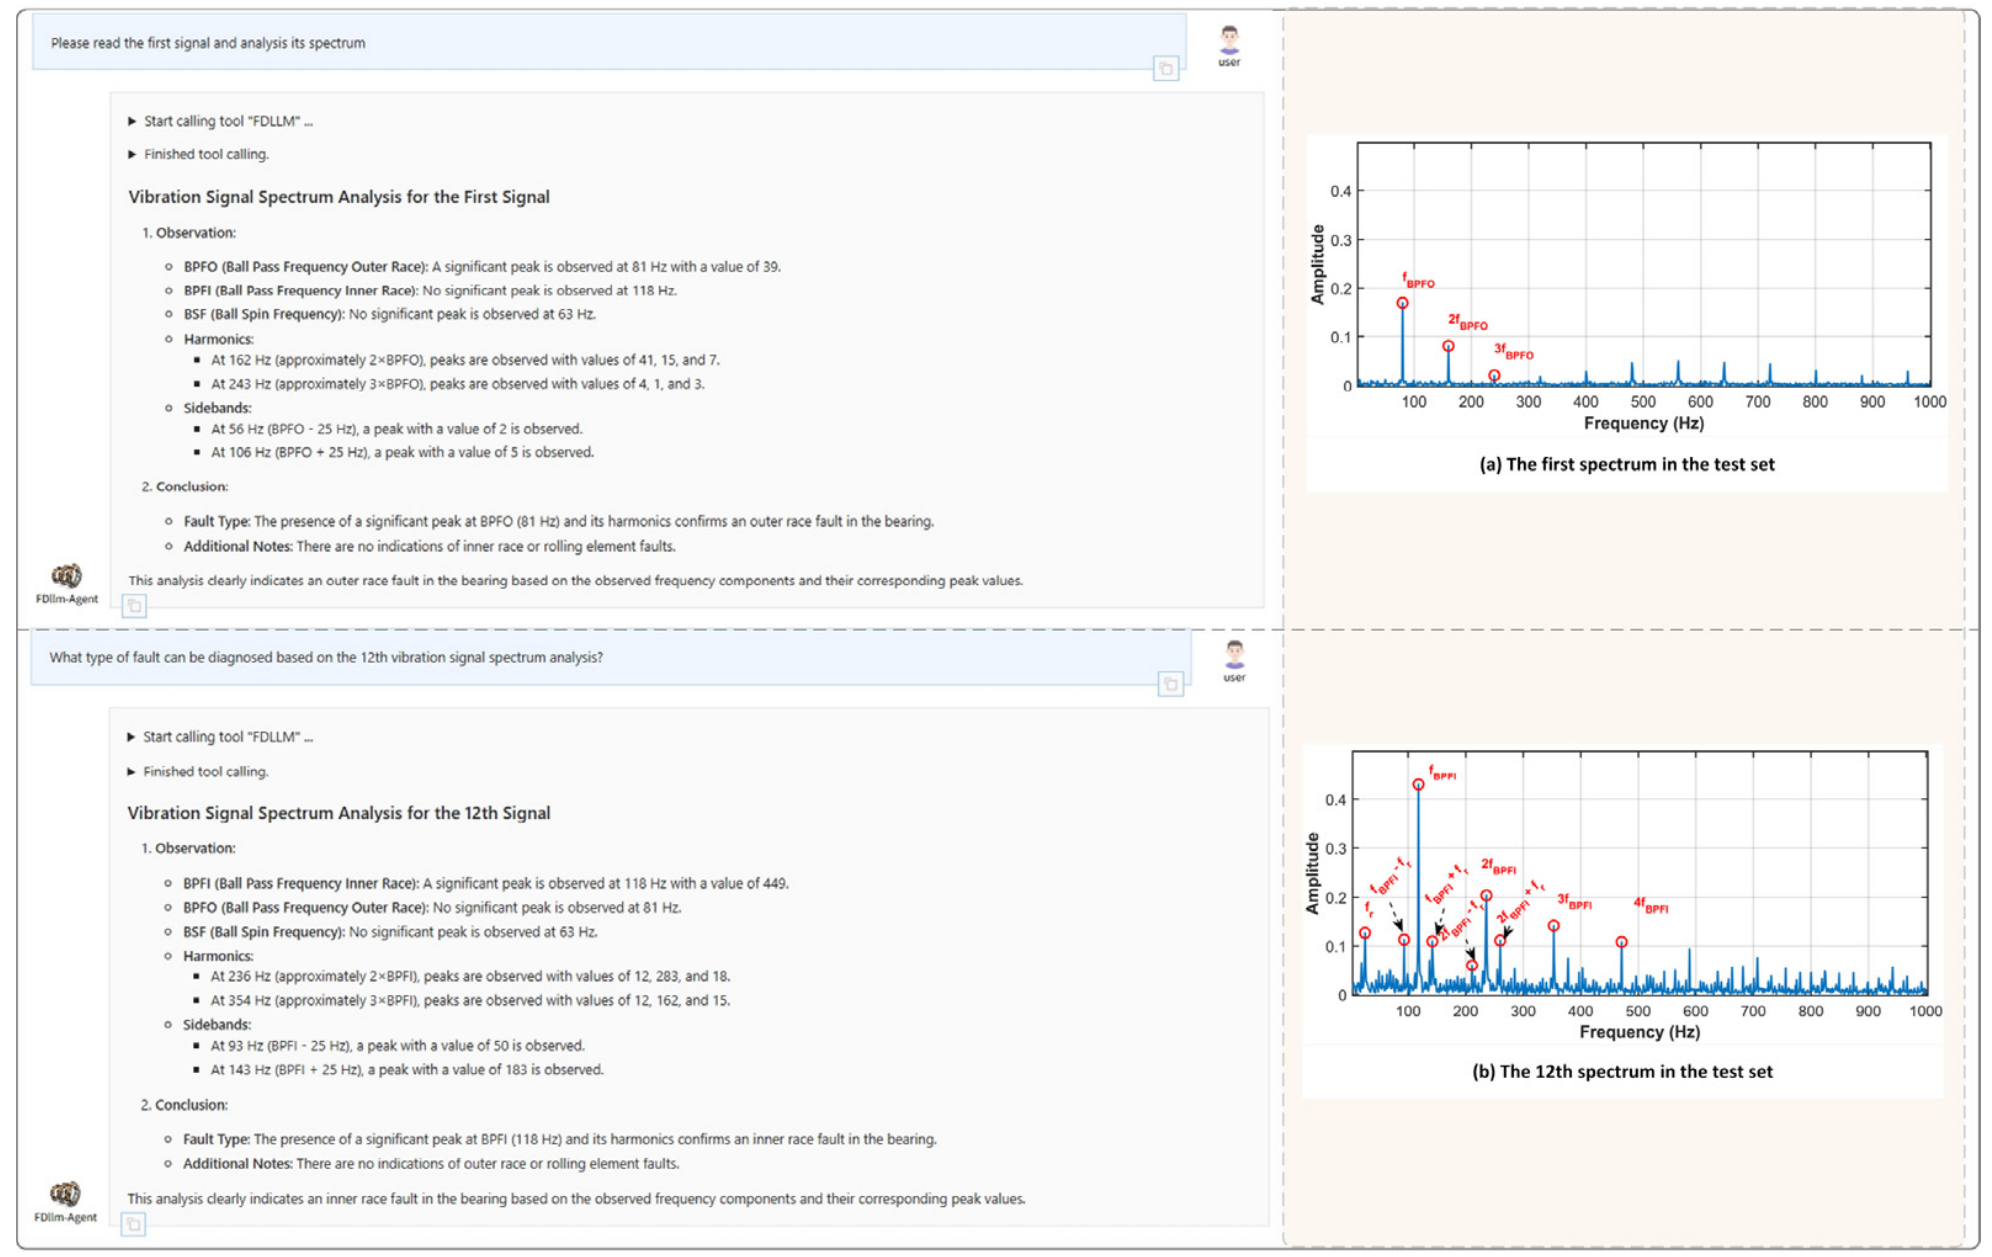The width and height of the screenshot is (1992, 1257).
Task: Click the 4fBPFI peak marker in 12th spectrum
Action: tap(1621, 942)
